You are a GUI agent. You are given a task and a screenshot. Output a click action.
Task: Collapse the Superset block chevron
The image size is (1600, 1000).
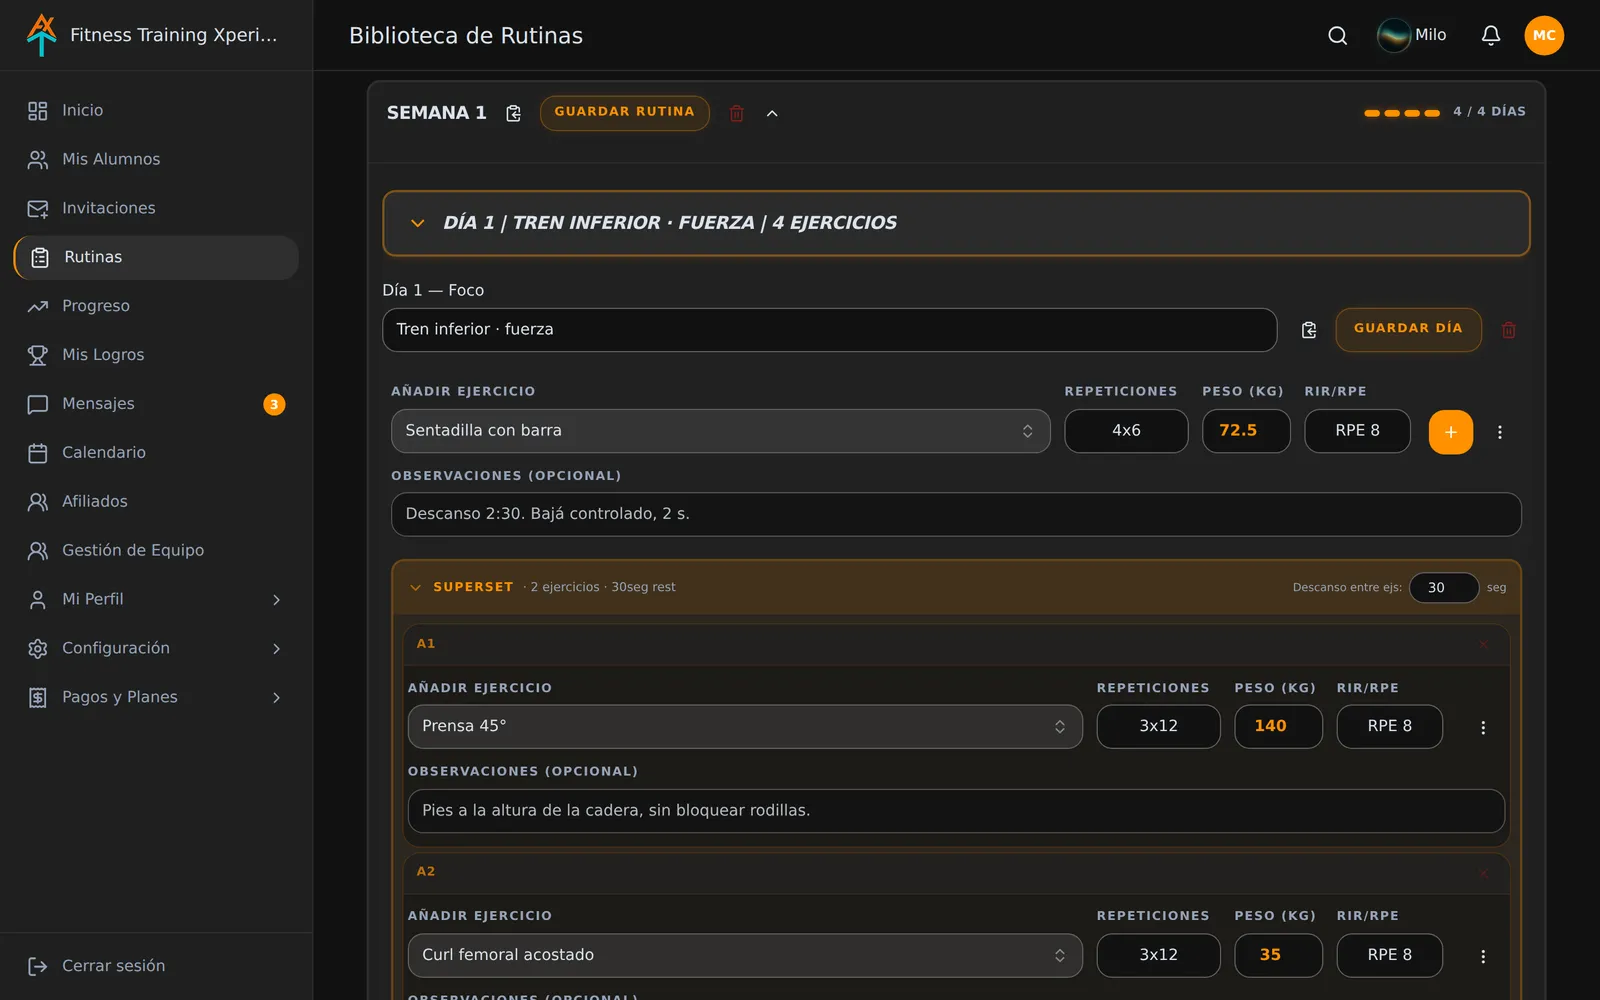pos(416,587)
